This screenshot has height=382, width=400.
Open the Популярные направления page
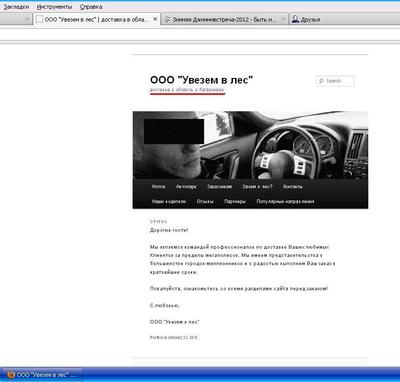[285, 201]
